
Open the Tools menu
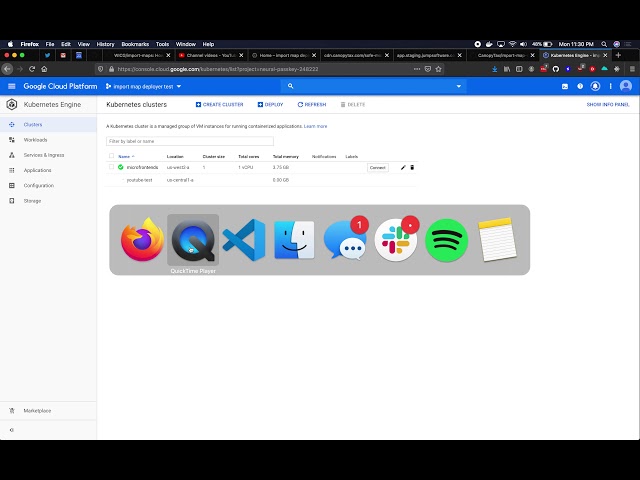(x=162, y=44)
